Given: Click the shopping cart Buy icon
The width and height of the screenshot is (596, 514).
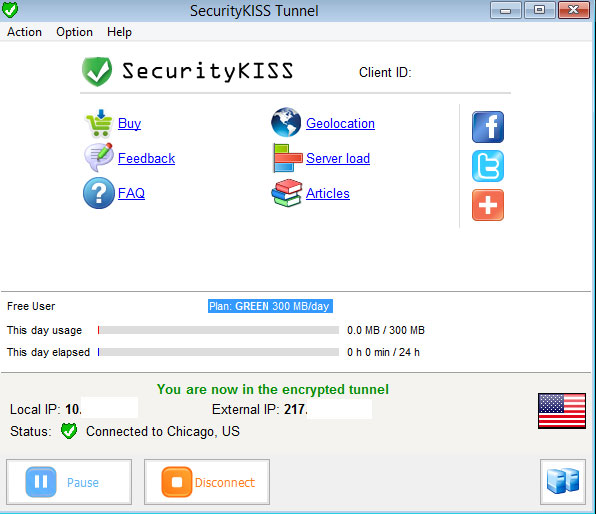Looking at the screenshot, I should pyautogui.click(x=99, y=123).
